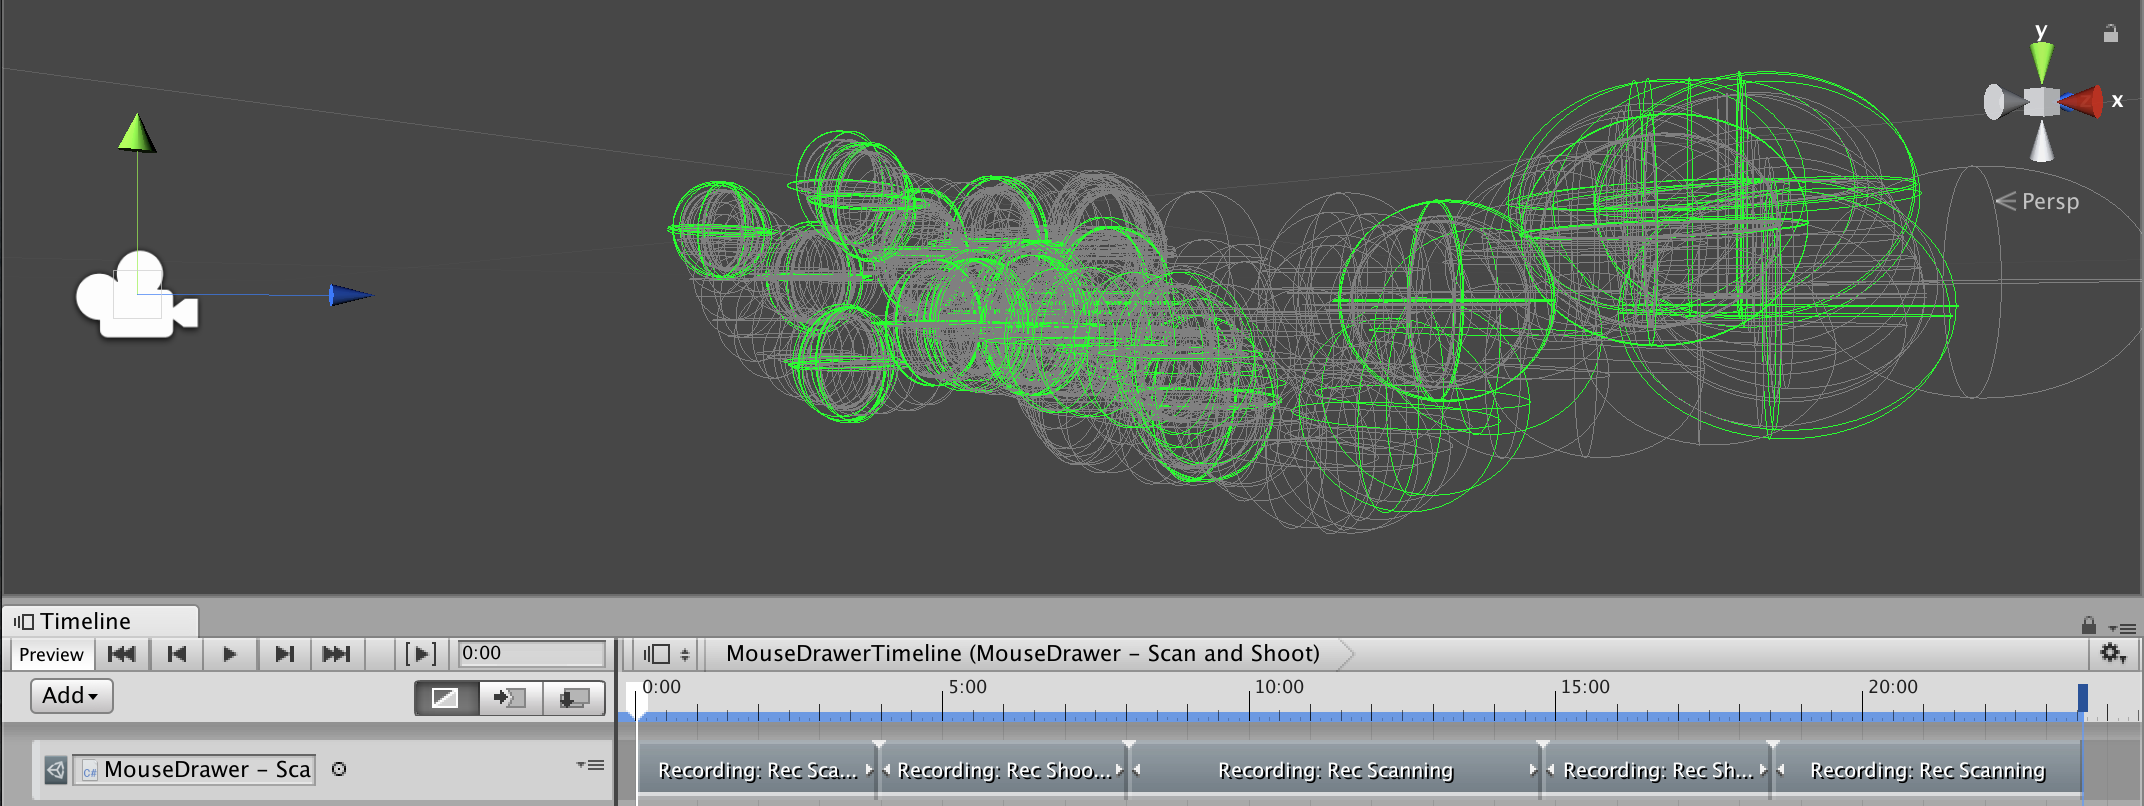Toggle the scene gizmo rotation lock icon
This screenshot has height=806, width=2144.
(2111, 33)
